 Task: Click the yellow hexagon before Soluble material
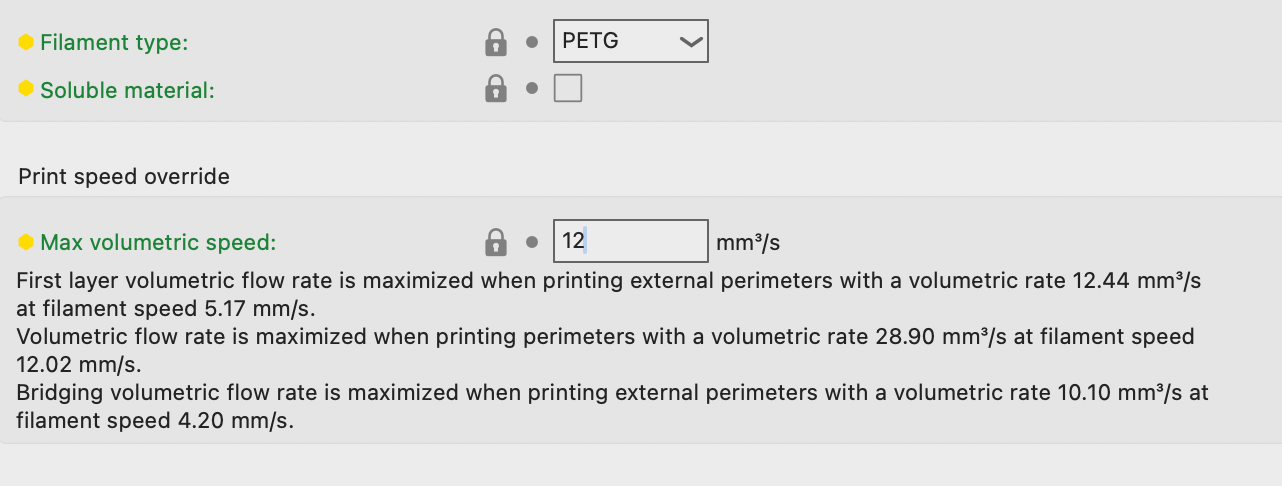click(x=26, y=90)
